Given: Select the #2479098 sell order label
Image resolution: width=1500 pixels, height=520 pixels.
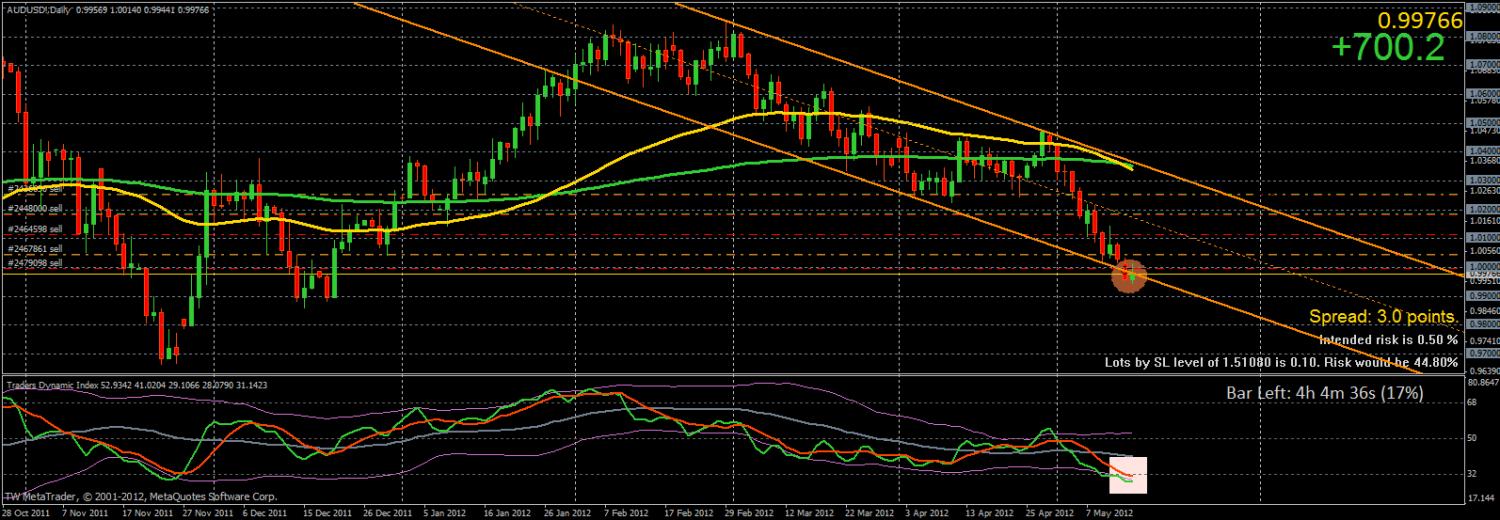Looking at the screenshot, I should (35, 262).
